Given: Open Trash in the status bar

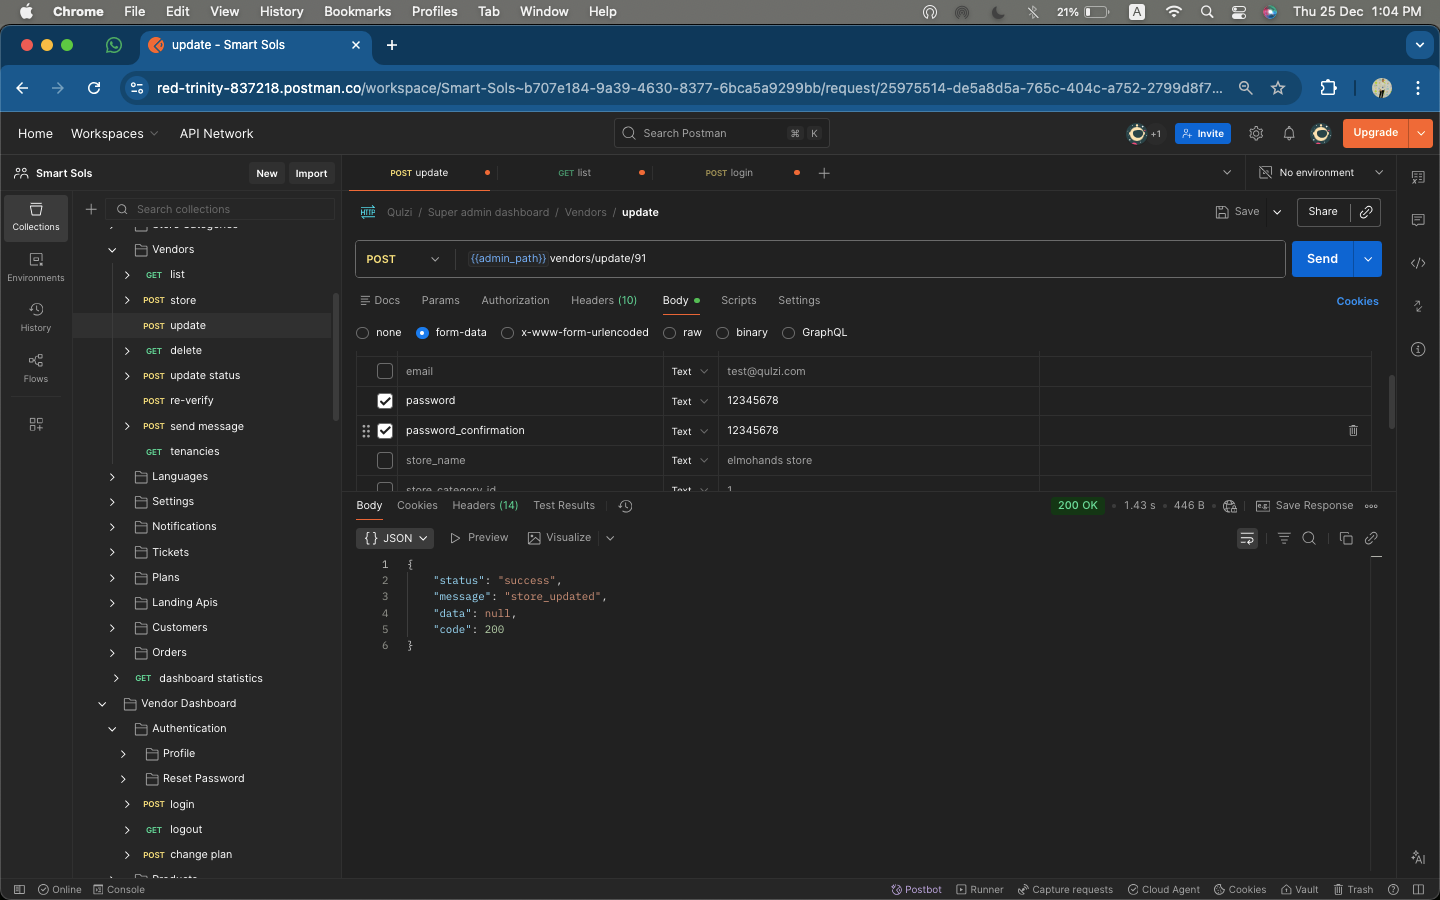Looking at the screenshot, I should click(1353, 889).
